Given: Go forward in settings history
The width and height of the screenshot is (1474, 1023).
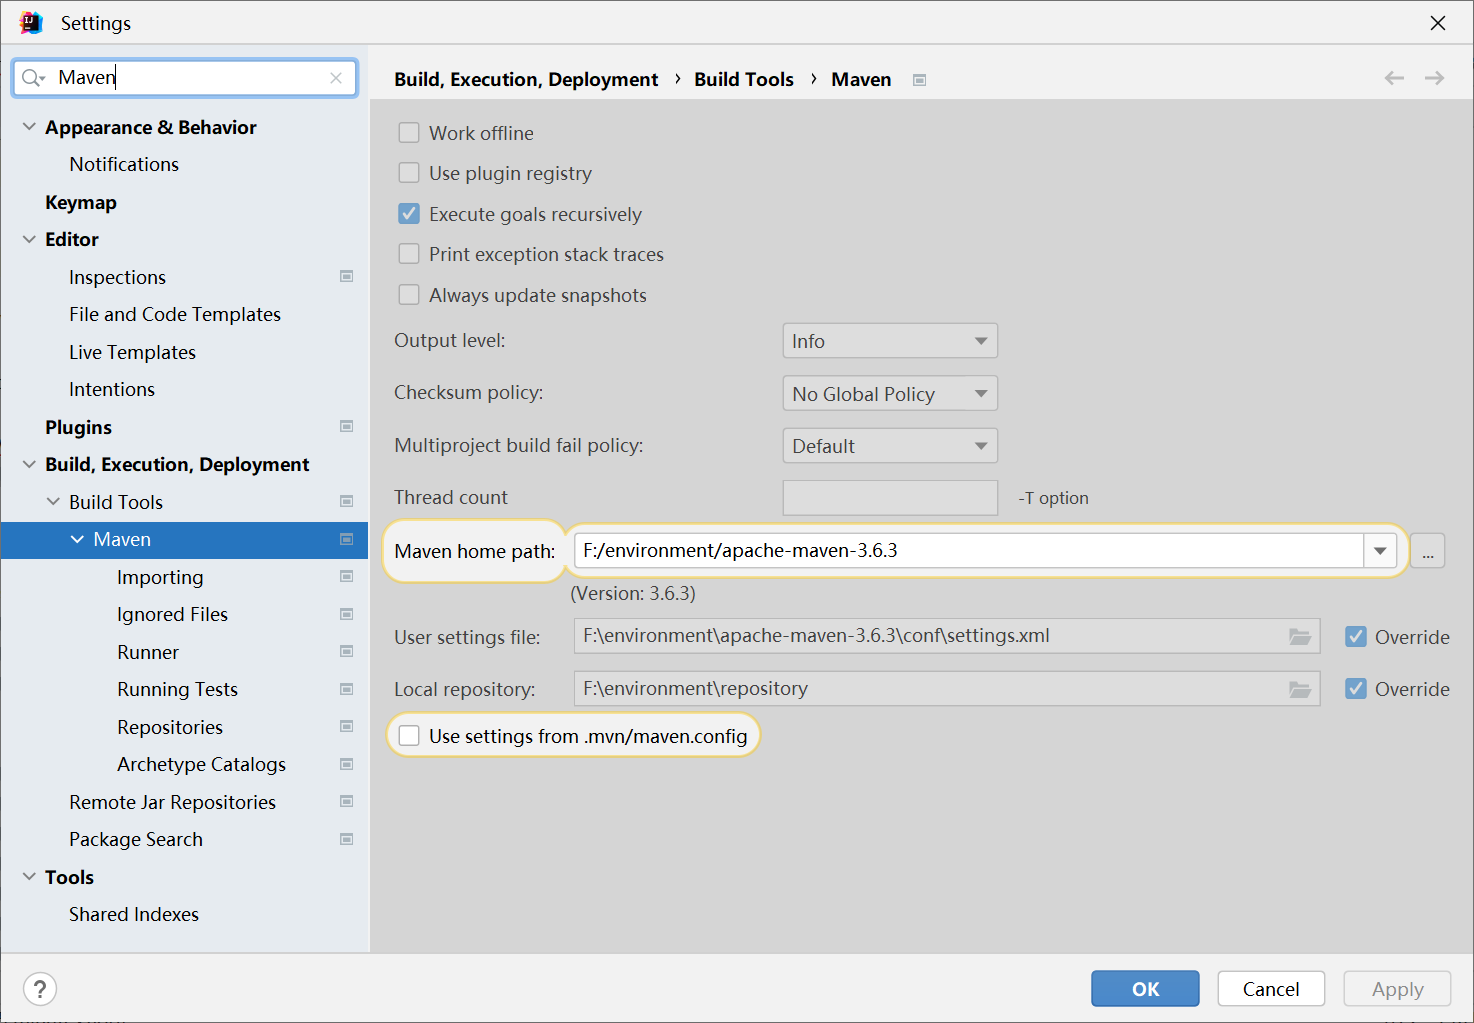Looking at the screenshot, I should click(1434, 78).
